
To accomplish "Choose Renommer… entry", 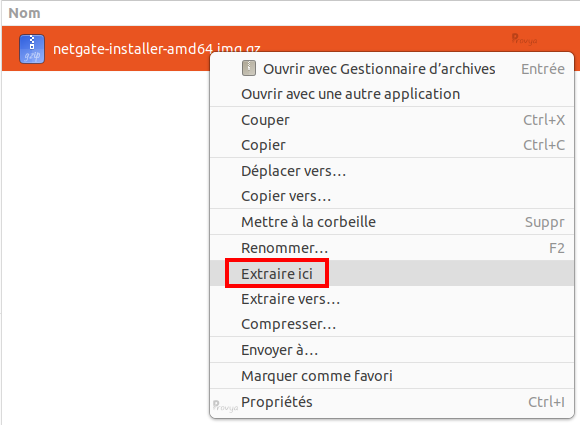I will tap(392, 248).
